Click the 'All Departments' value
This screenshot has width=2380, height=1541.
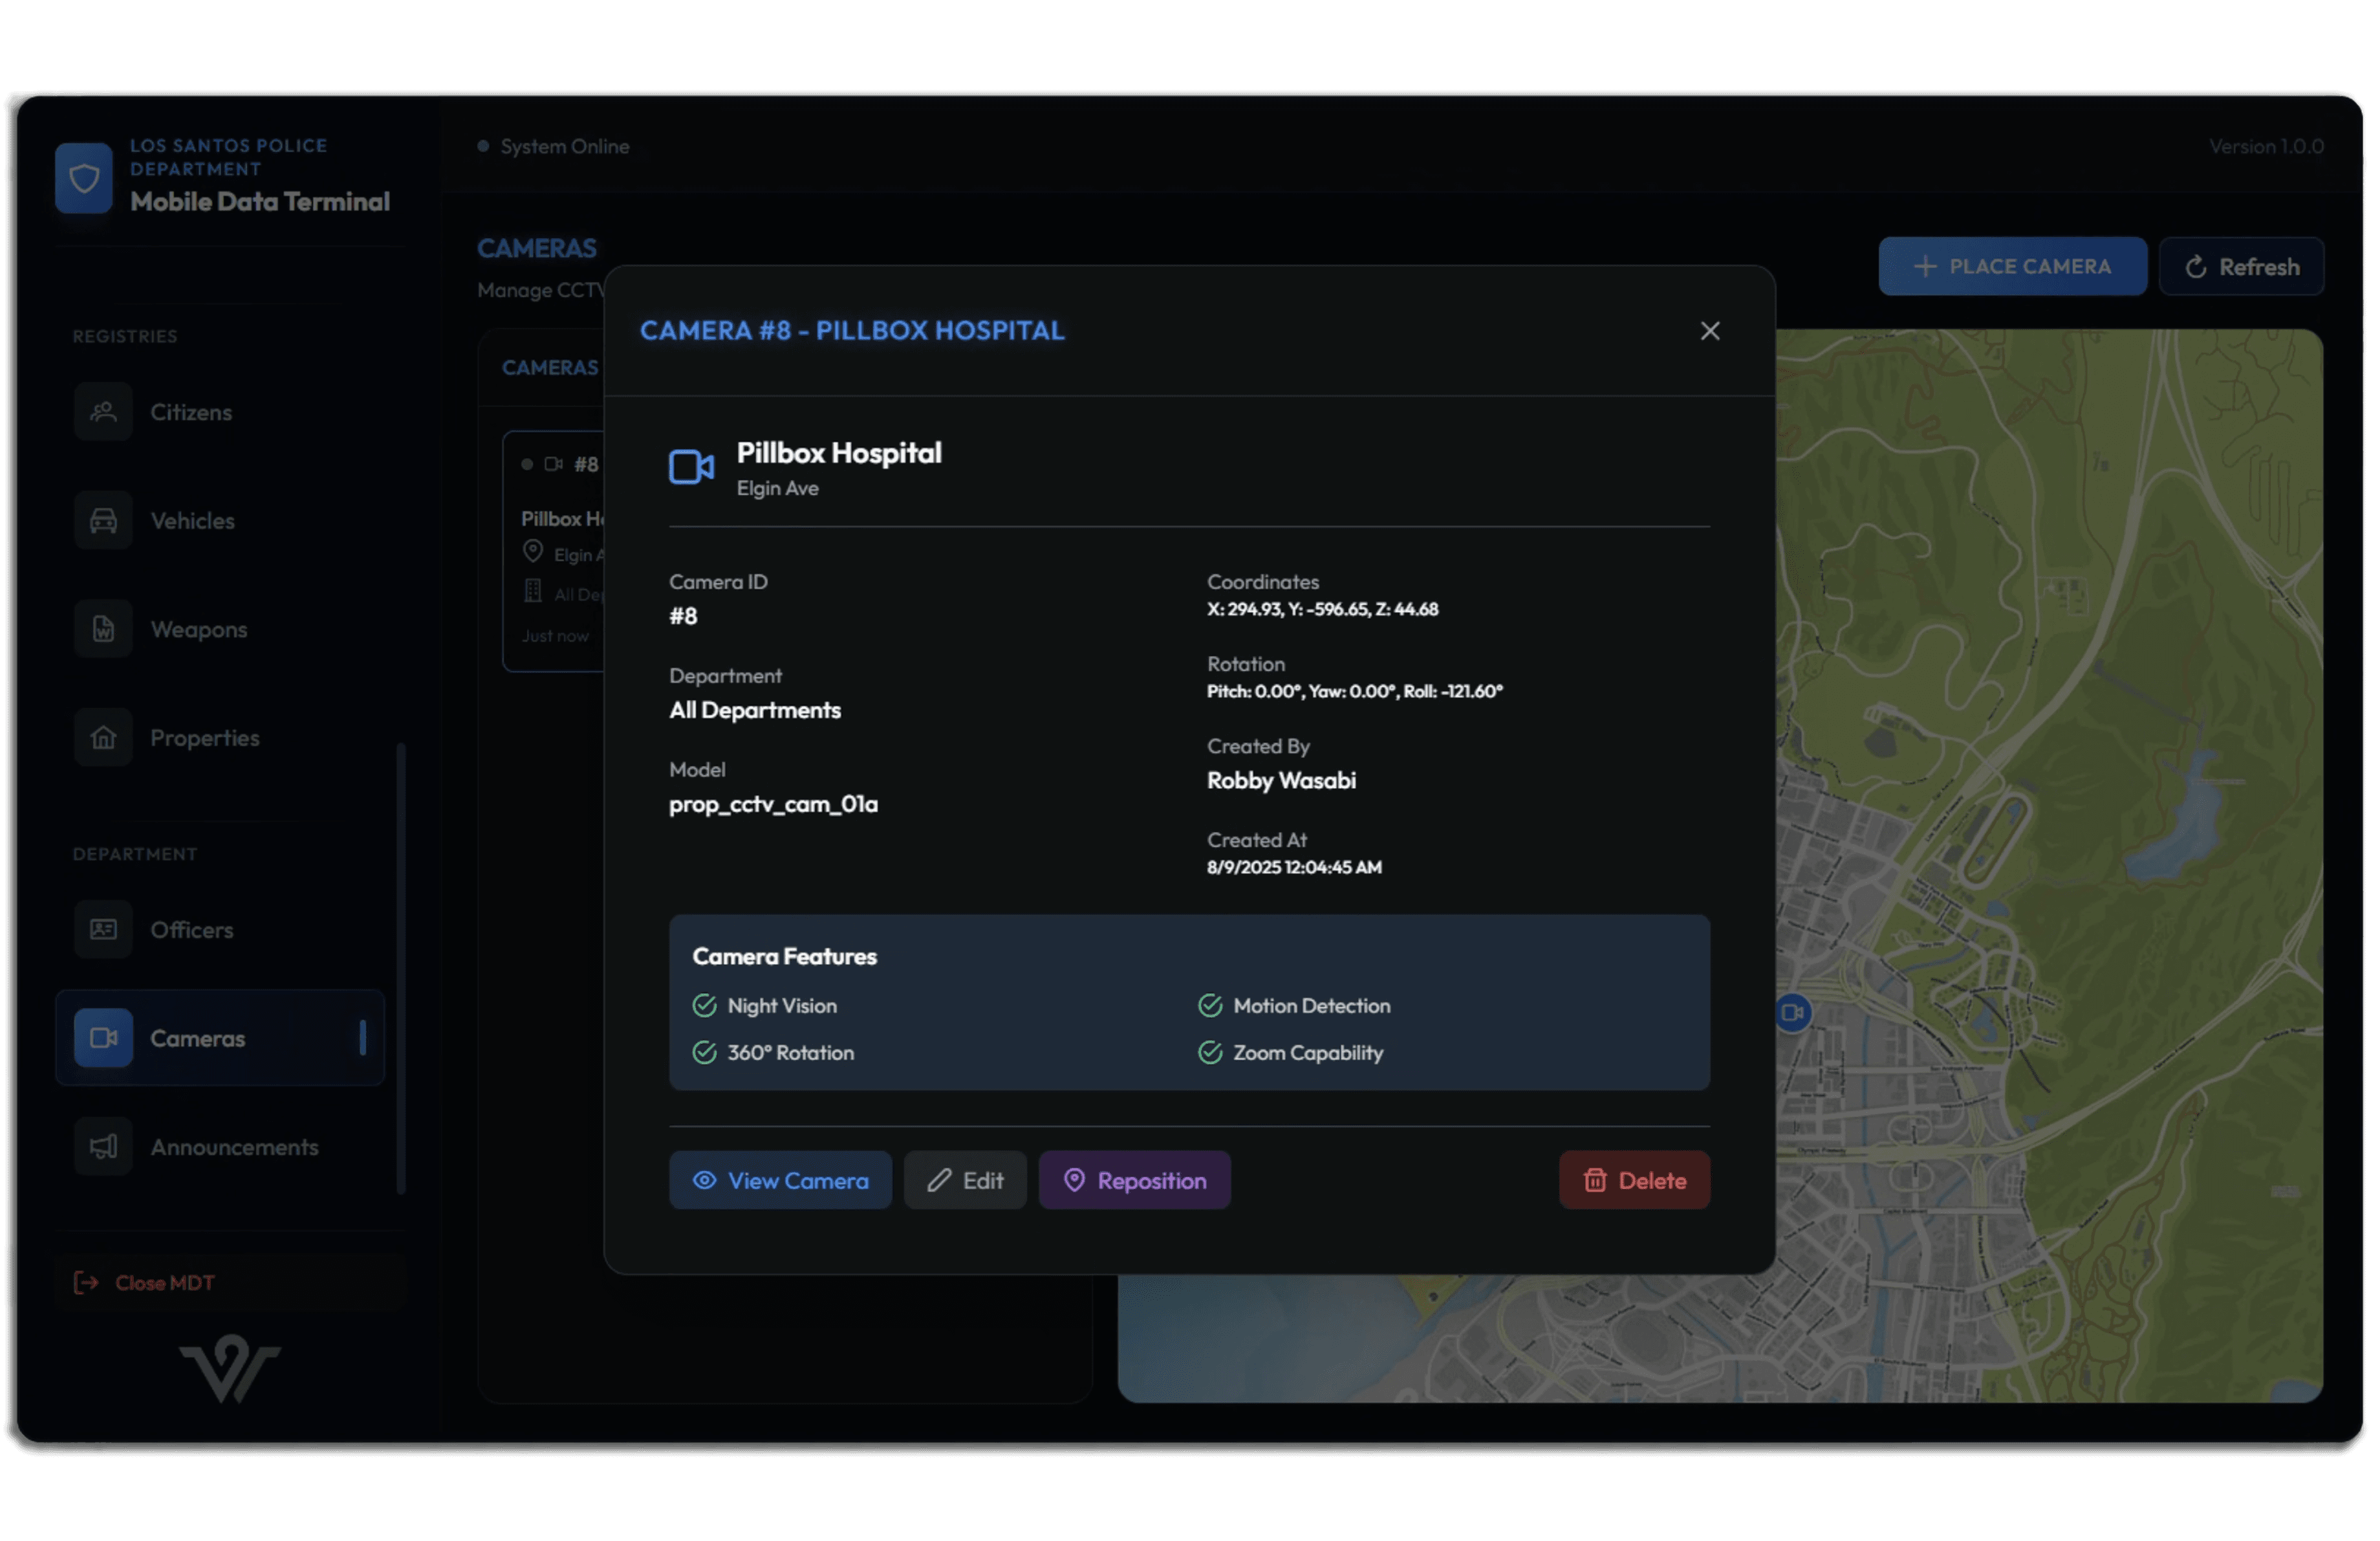point(755,711)
